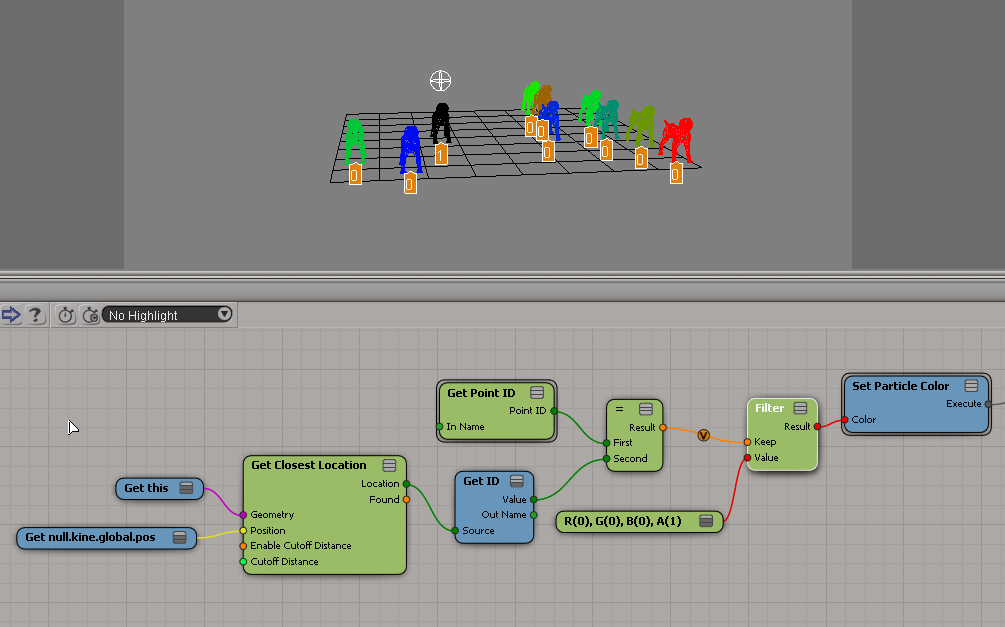Screen dimensions: 1005x627
Task: Toggle the Filter node collapse icon
Action: coord(801,408)
